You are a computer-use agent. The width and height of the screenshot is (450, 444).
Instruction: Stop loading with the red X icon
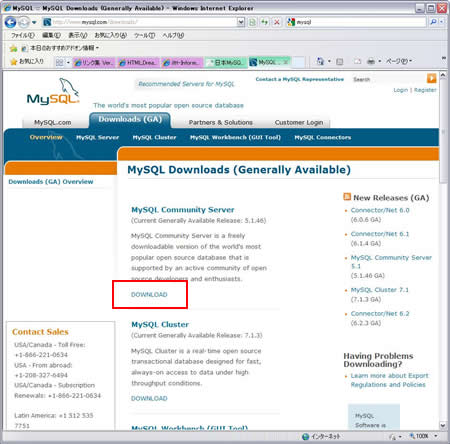[277, 22]
